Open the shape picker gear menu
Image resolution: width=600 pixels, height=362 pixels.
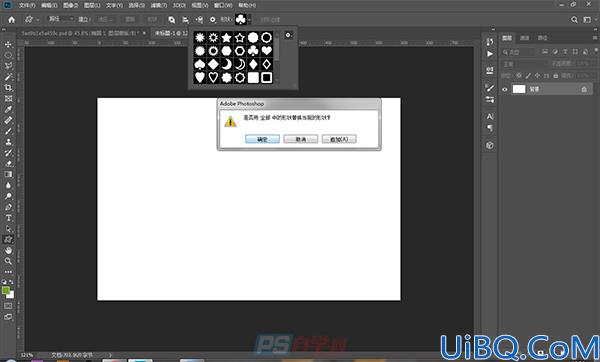coord(289,35)
